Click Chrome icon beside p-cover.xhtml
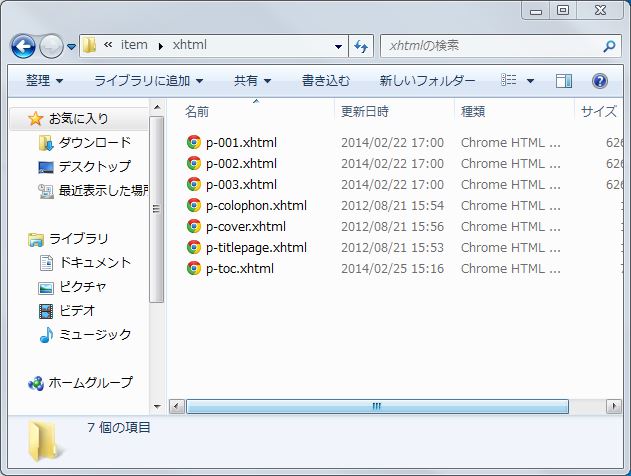 [x=194, y=226]
